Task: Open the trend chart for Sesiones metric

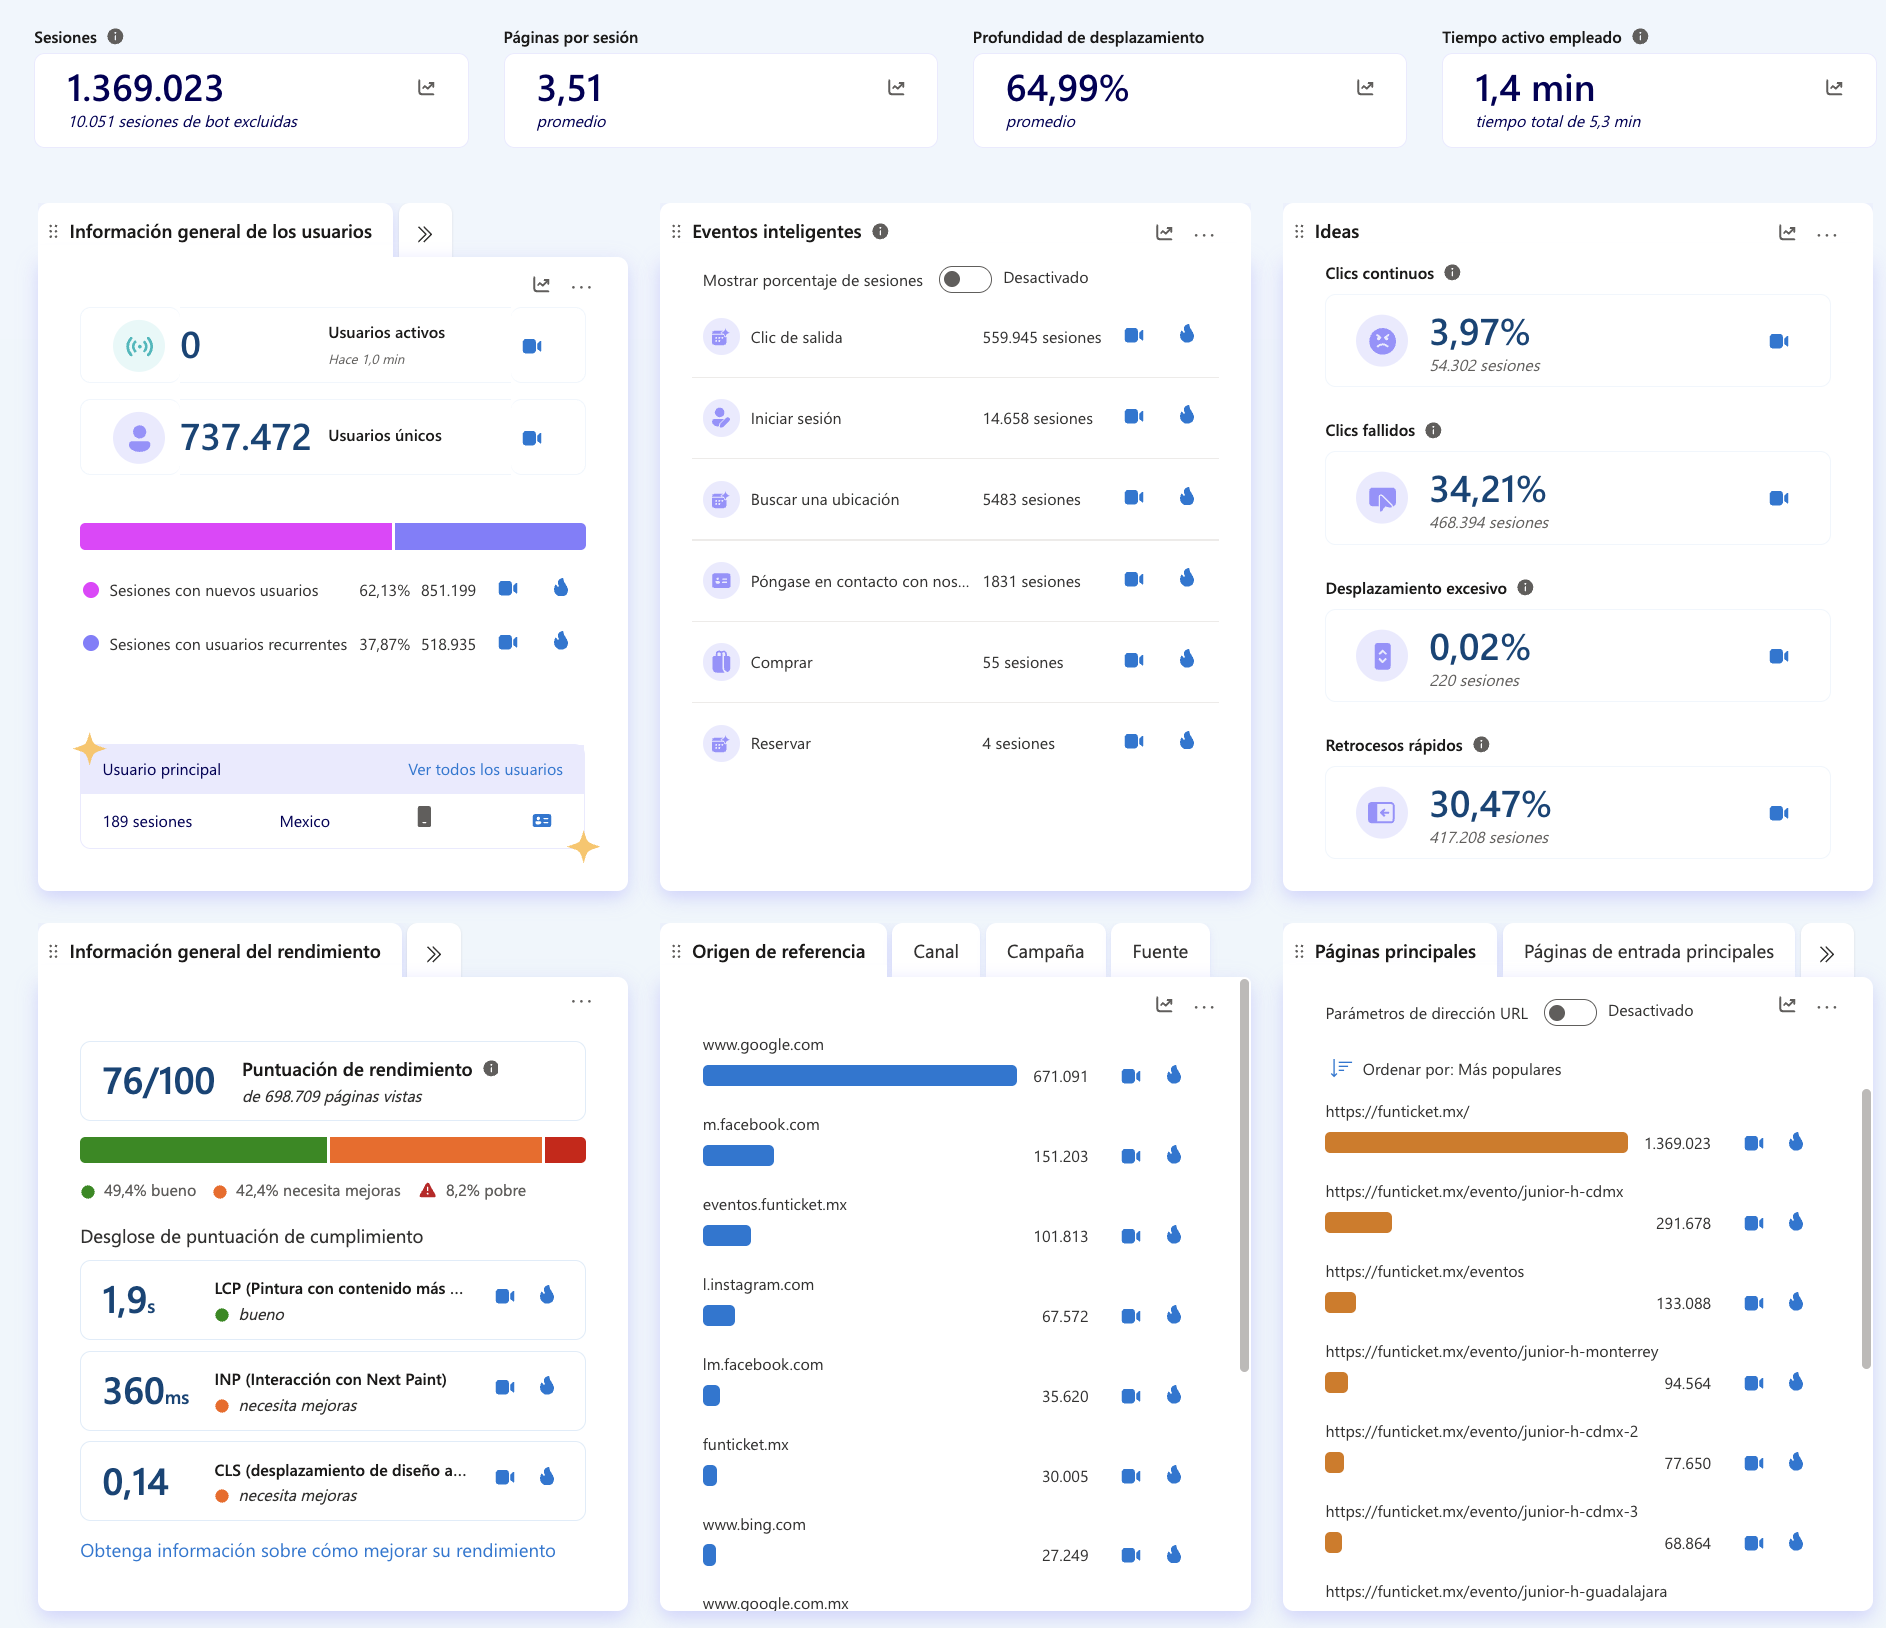Action: (427, 88)
